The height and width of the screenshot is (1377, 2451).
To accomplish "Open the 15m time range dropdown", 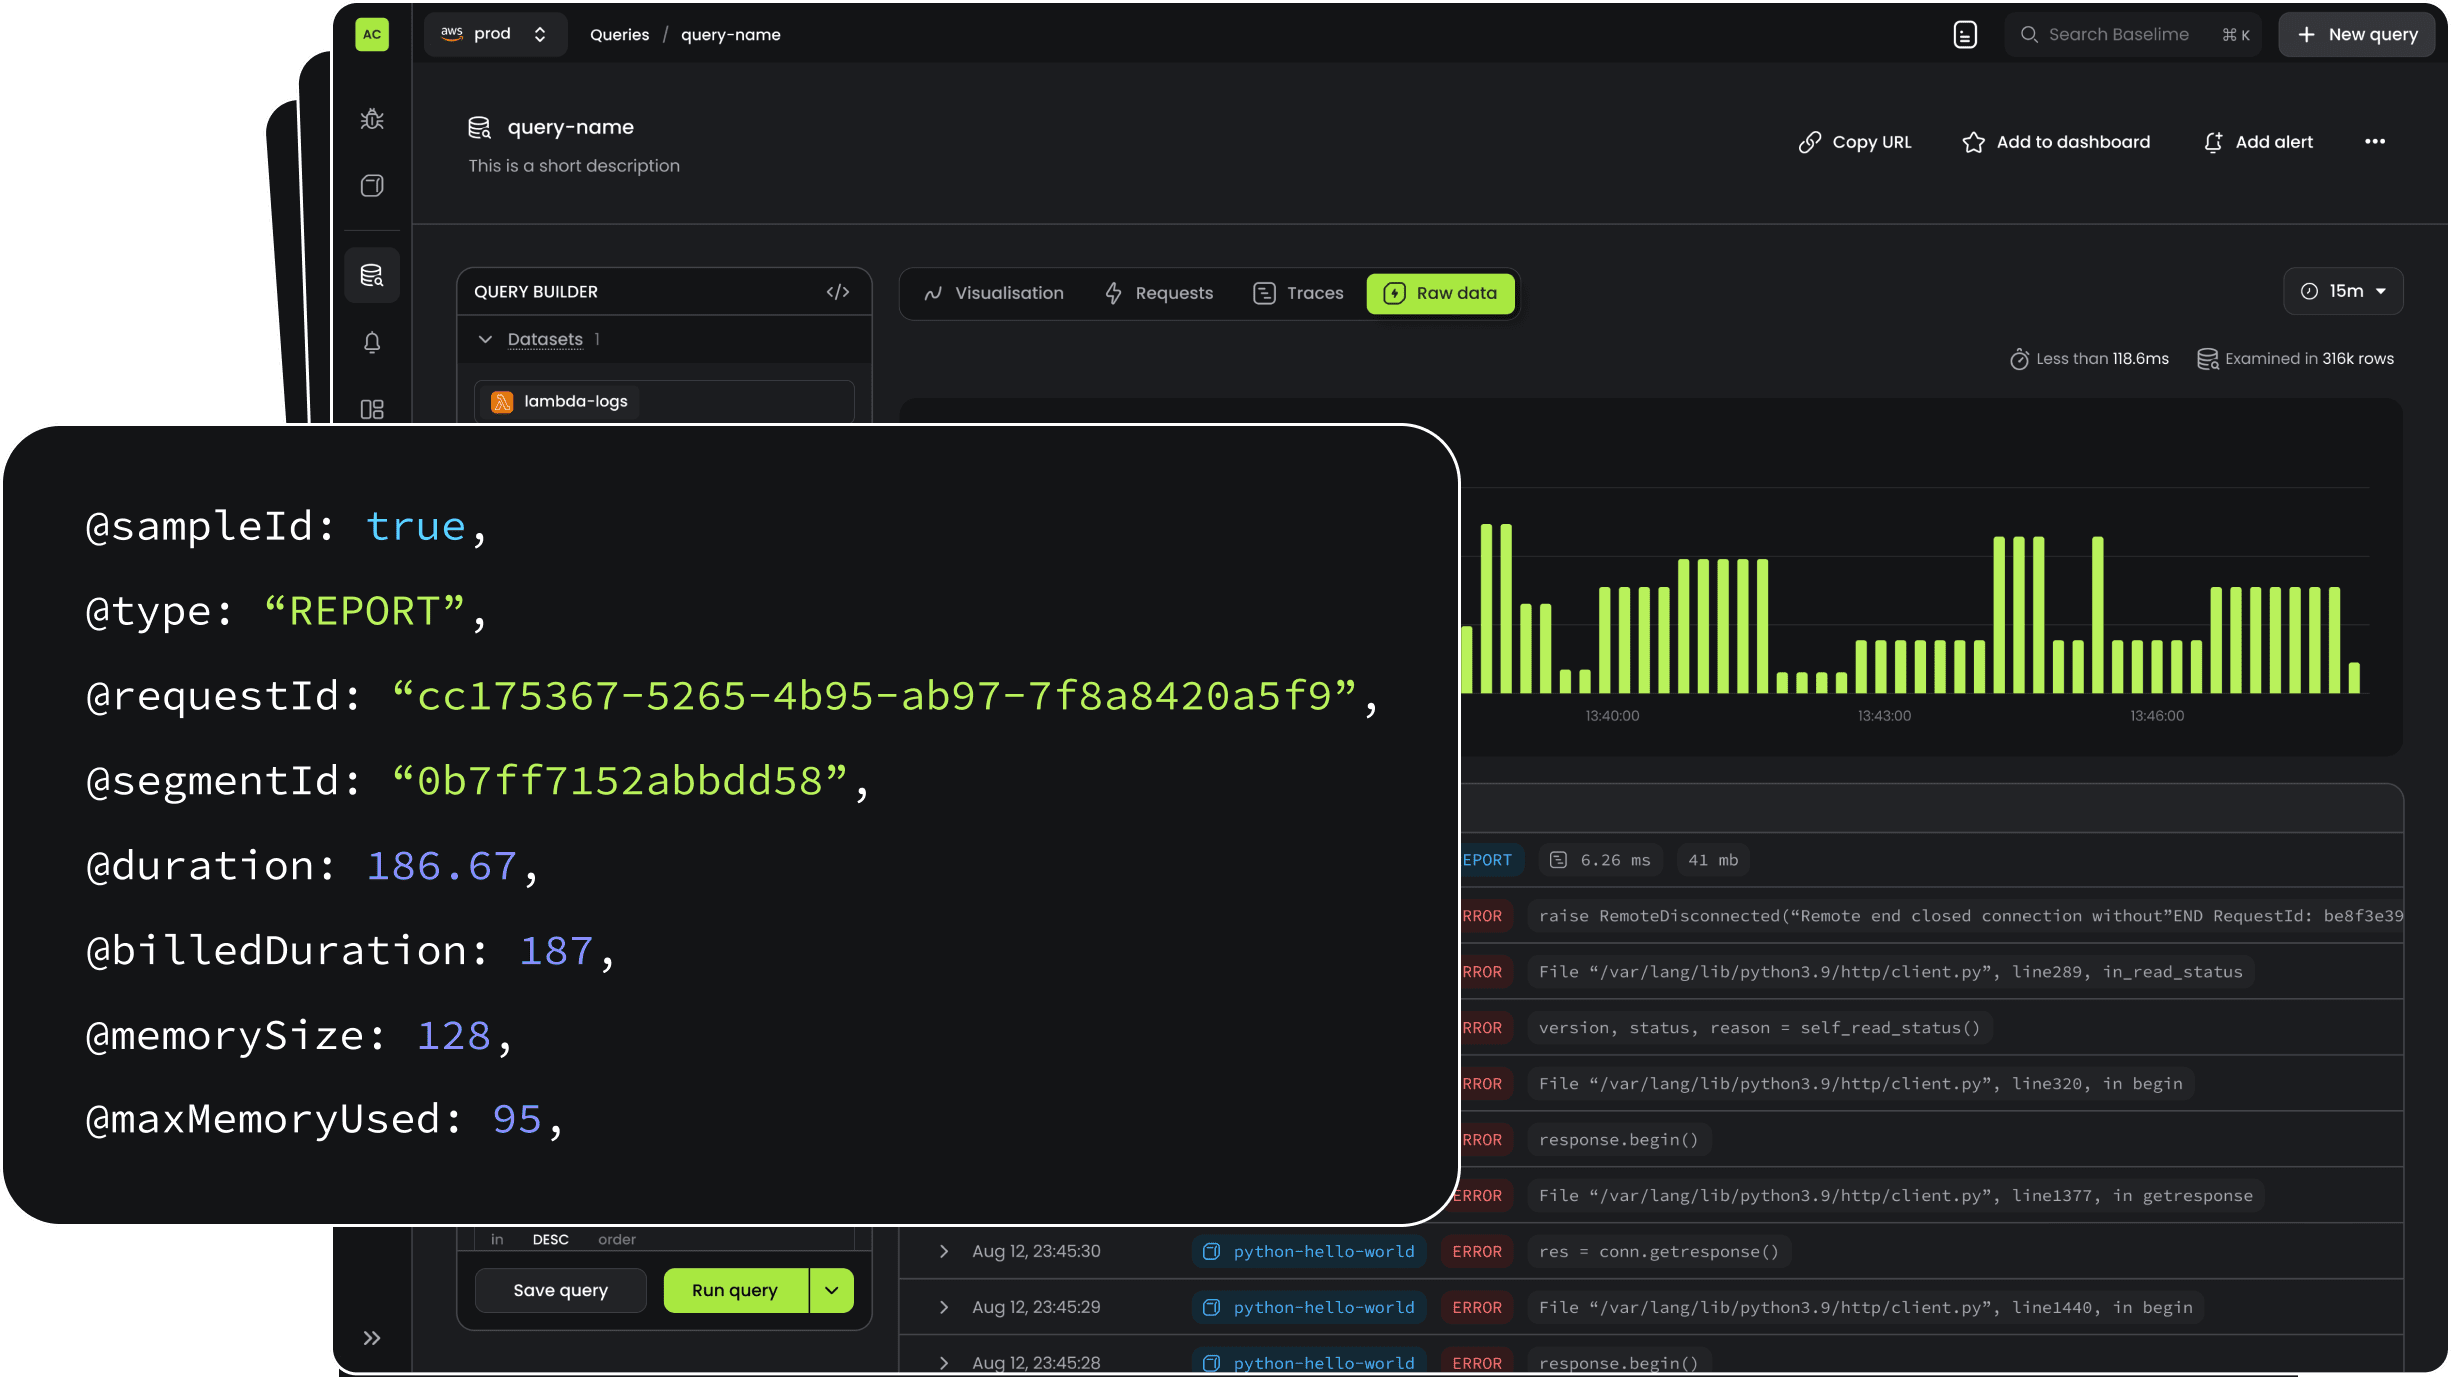I will [x=2342, y=292].
